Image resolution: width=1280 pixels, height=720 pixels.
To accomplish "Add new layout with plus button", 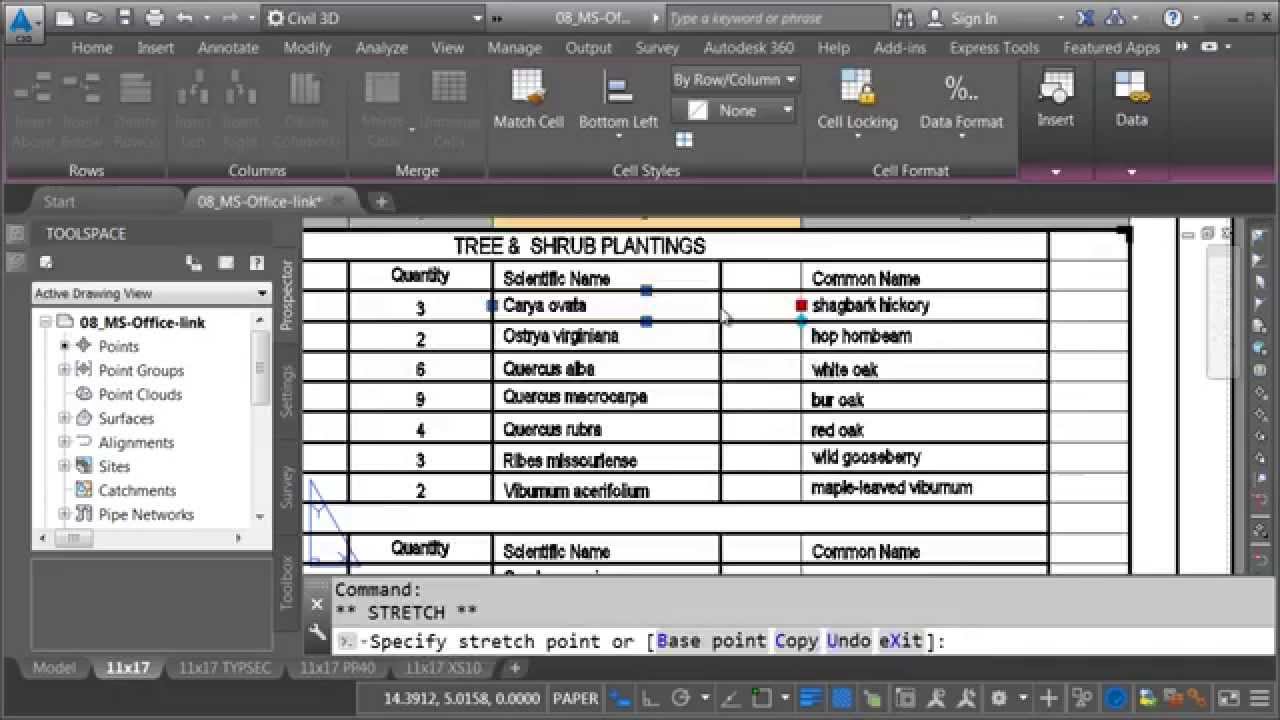I will [515, 668].
